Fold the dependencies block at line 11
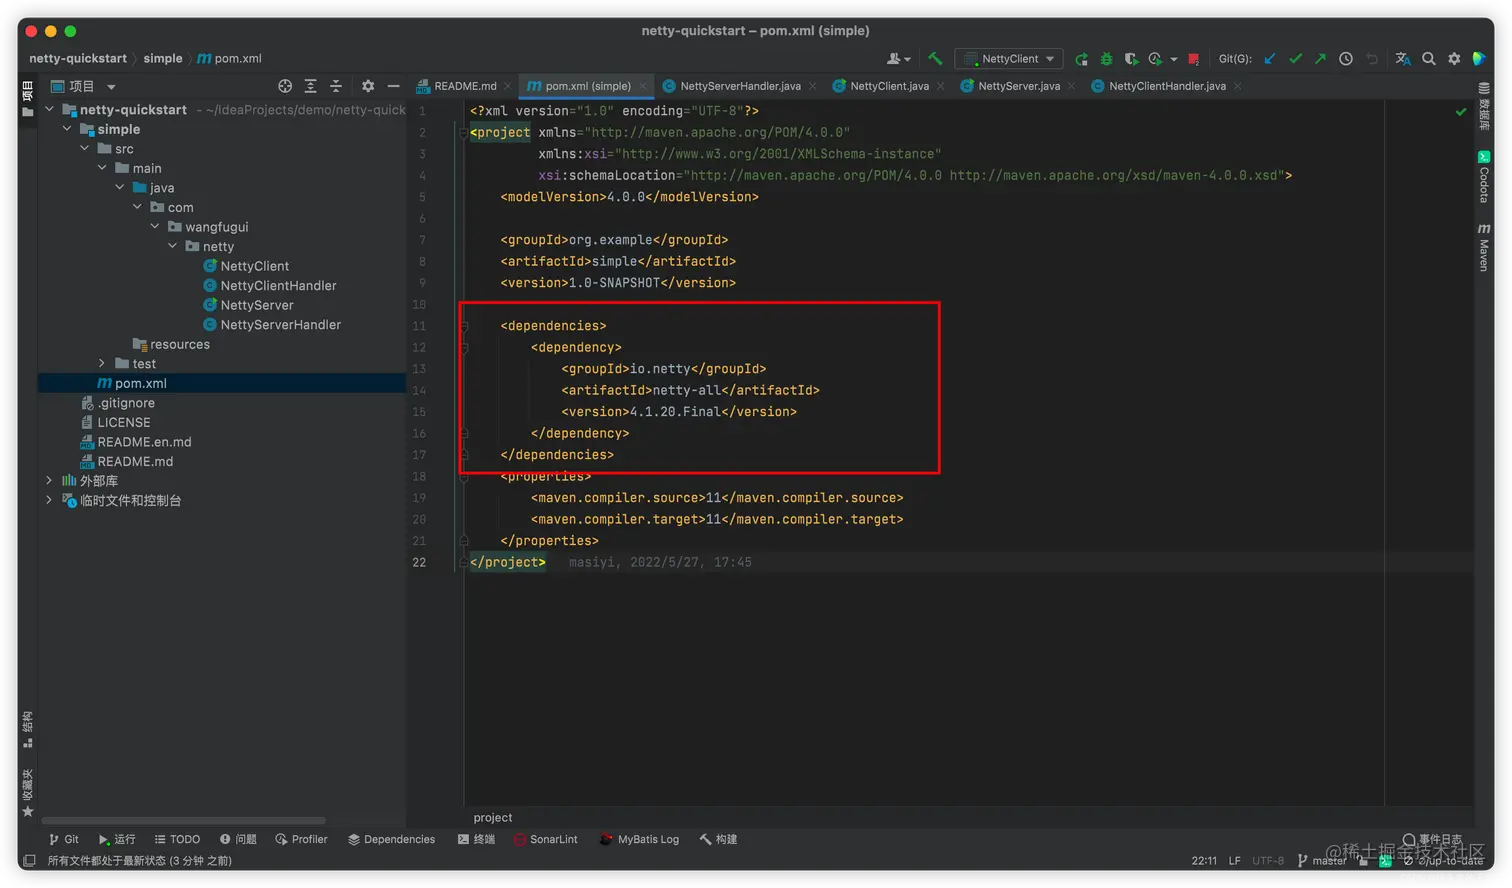This screenshot has width=1512, height=888. tap(464, 326)
